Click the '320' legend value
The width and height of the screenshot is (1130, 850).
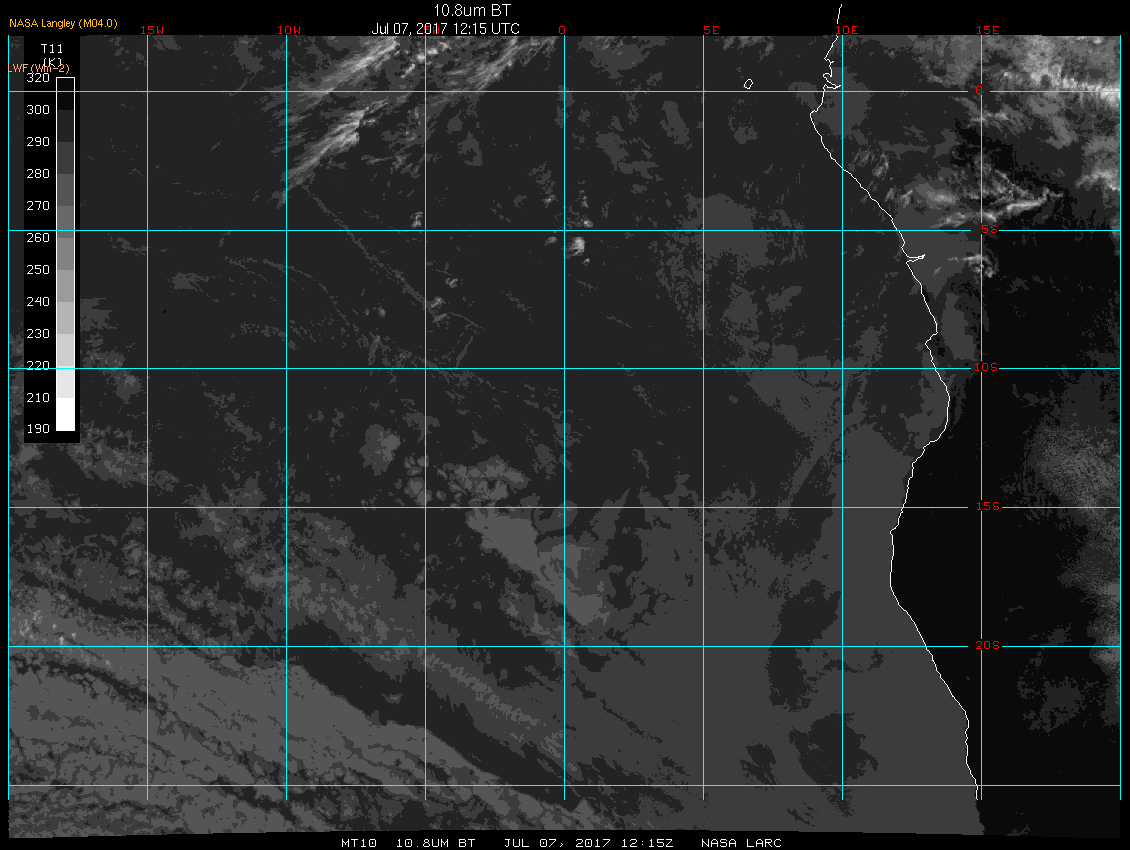38,78
